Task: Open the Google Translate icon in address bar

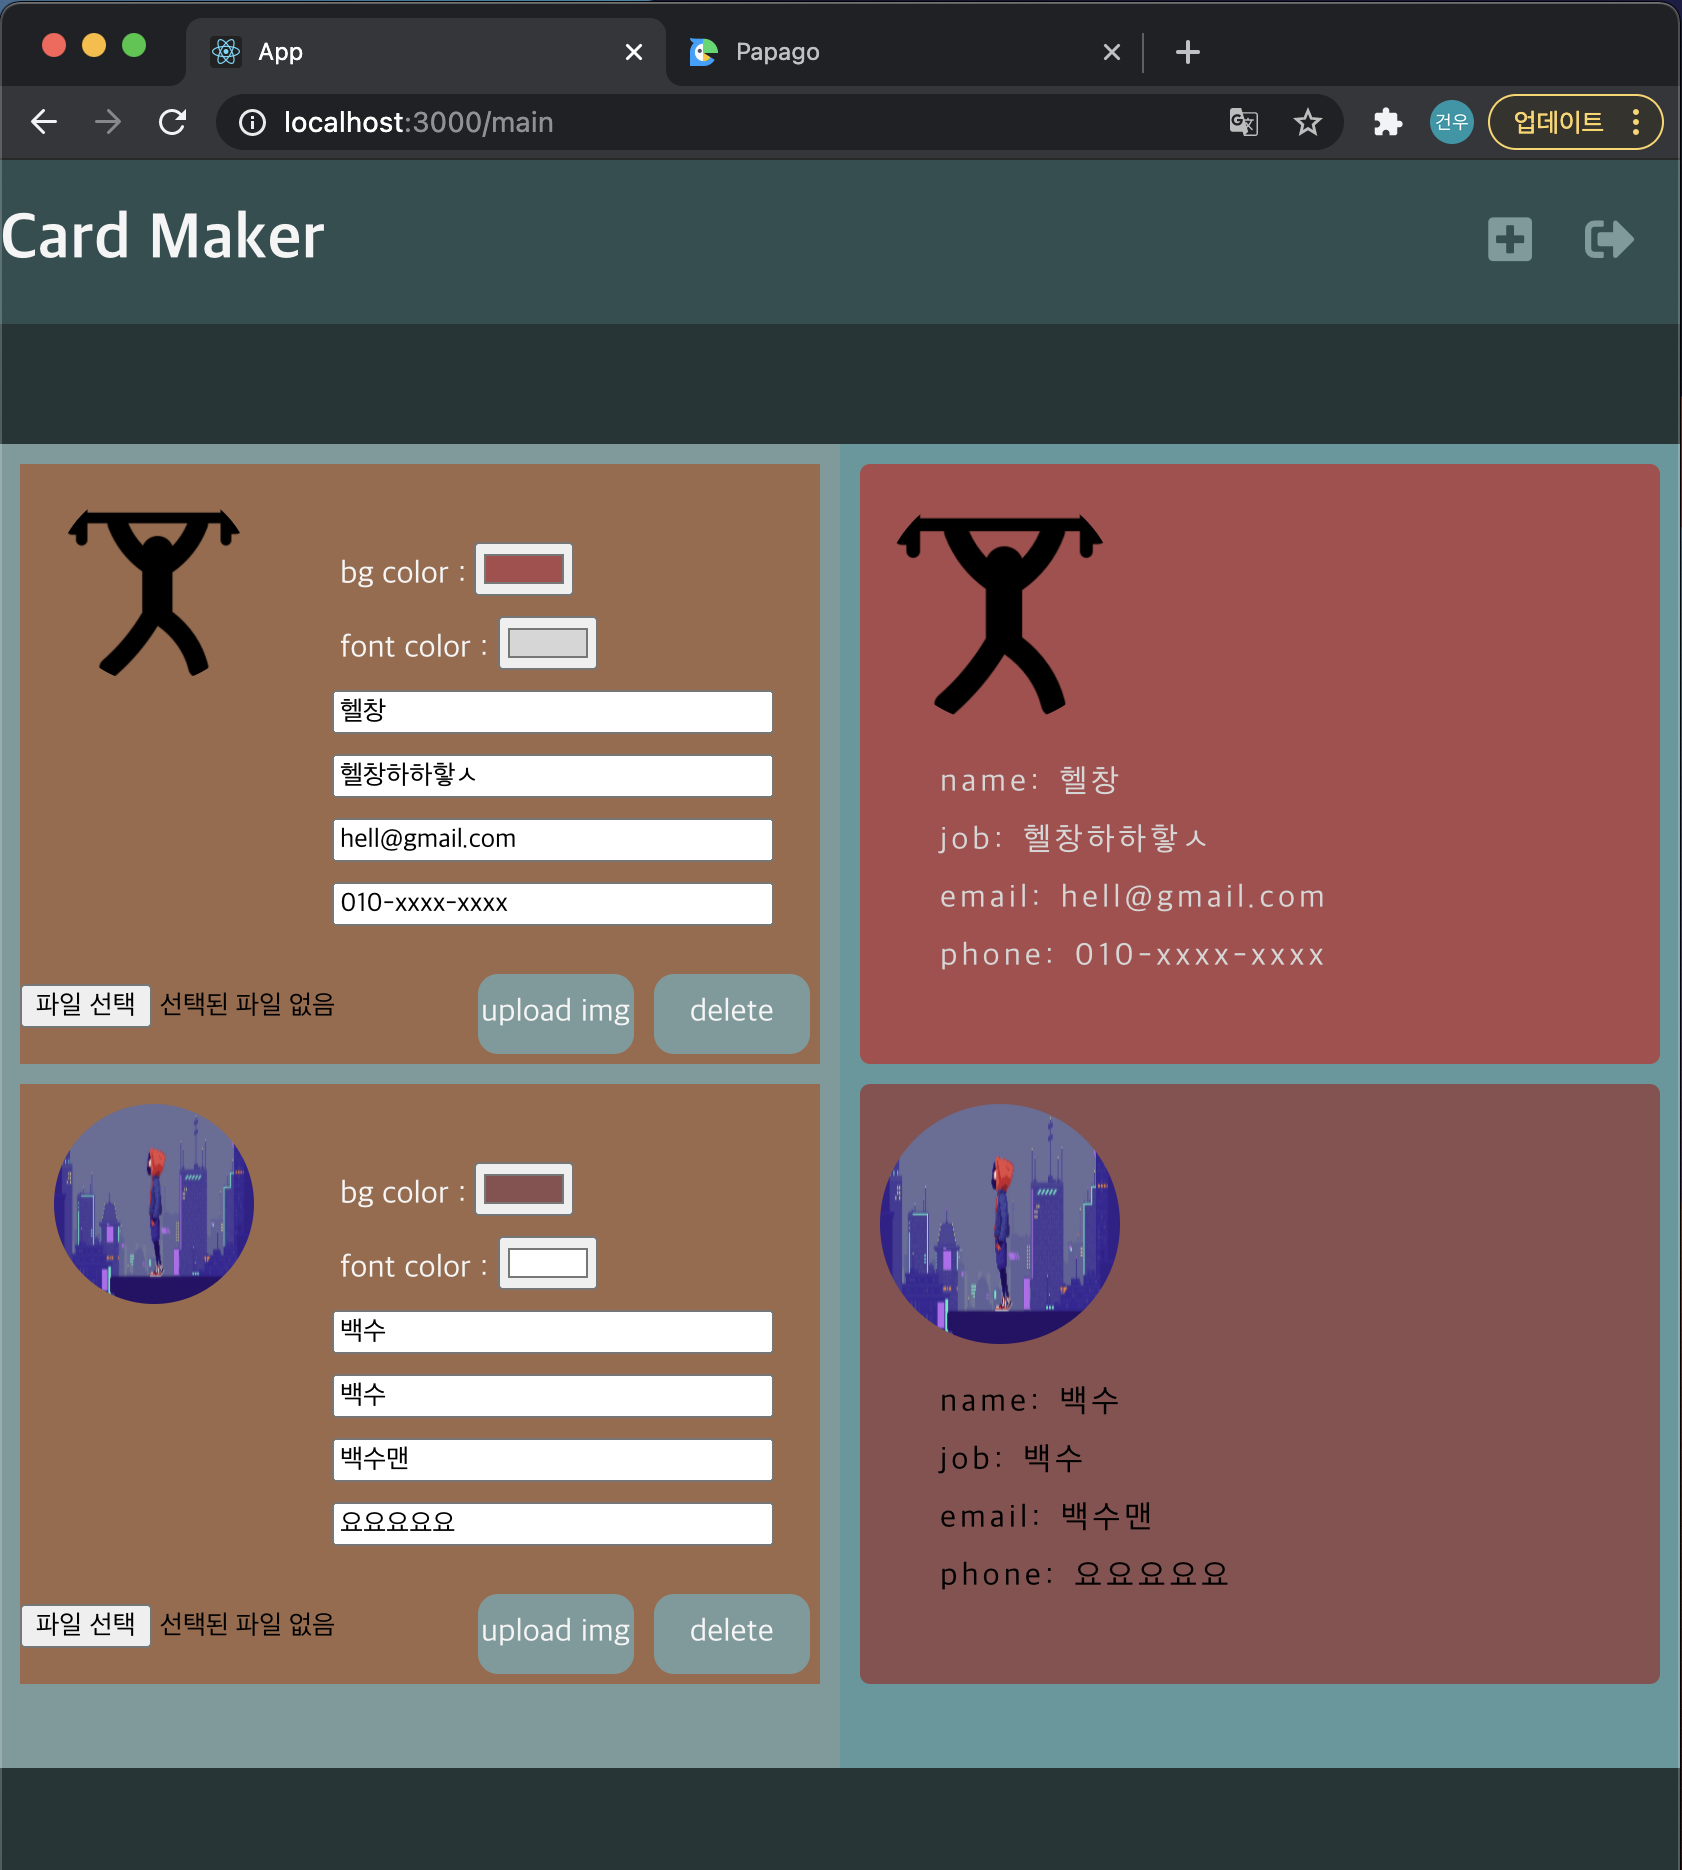Action: point(1242,121)
